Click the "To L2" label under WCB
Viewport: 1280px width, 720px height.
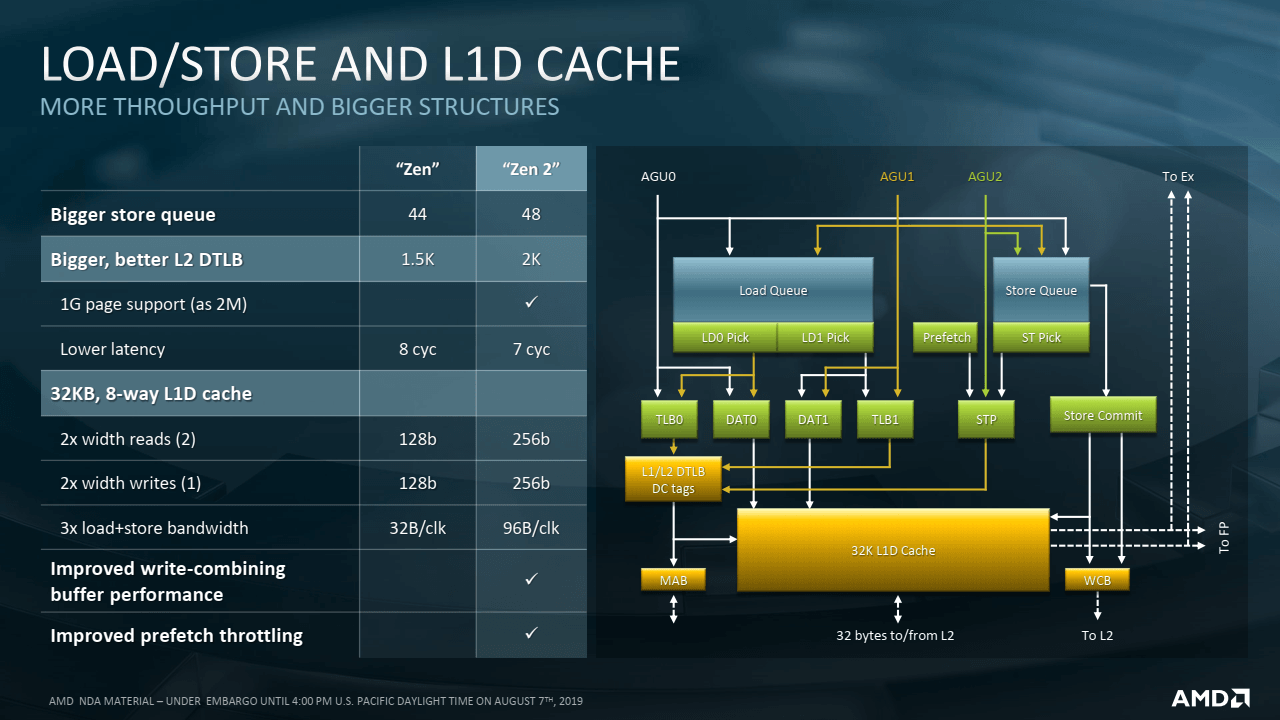(x=1097, y=635)
